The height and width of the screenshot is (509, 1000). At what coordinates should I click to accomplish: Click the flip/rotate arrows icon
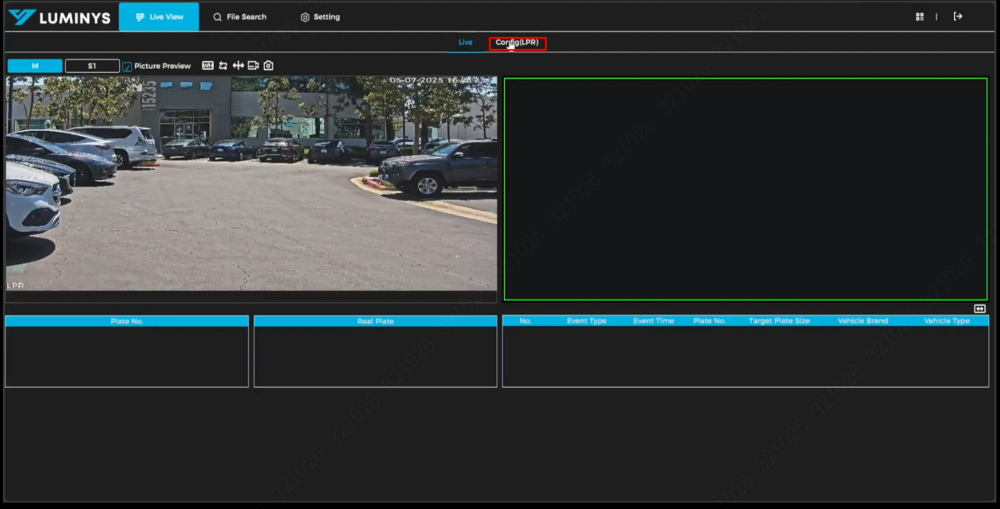[223, 66]
